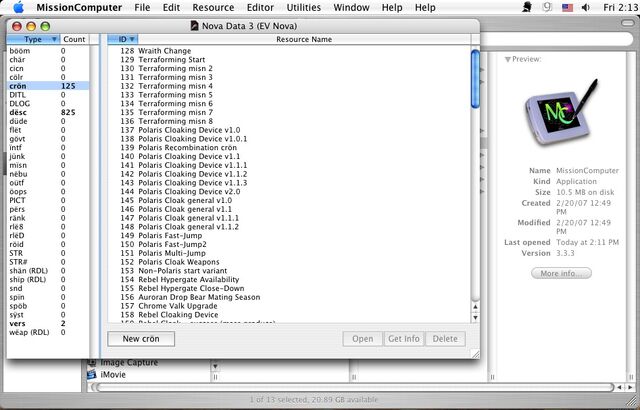This screenshot has width=640, height=410.
Task: Open the MissionComputer app menu
Action: pos(79,7)
